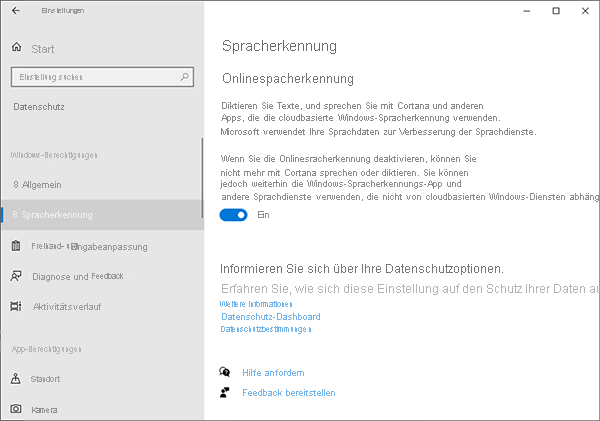Click the Diagnose und Feedback icon
Screen dimensions: 600x421
[x=16, y=276]
